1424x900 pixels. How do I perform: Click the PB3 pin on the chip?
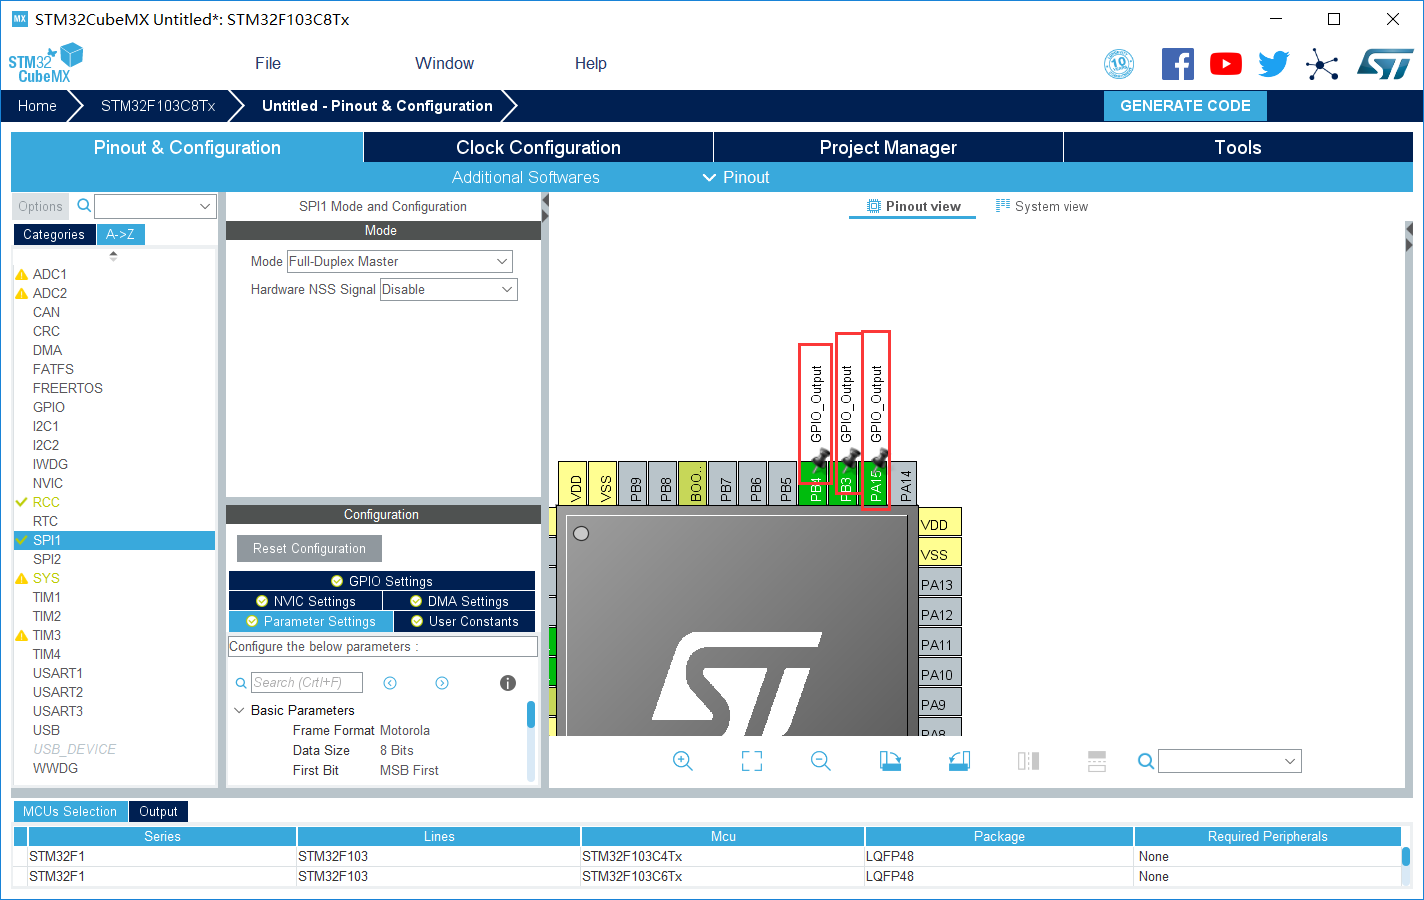(843, 485)
